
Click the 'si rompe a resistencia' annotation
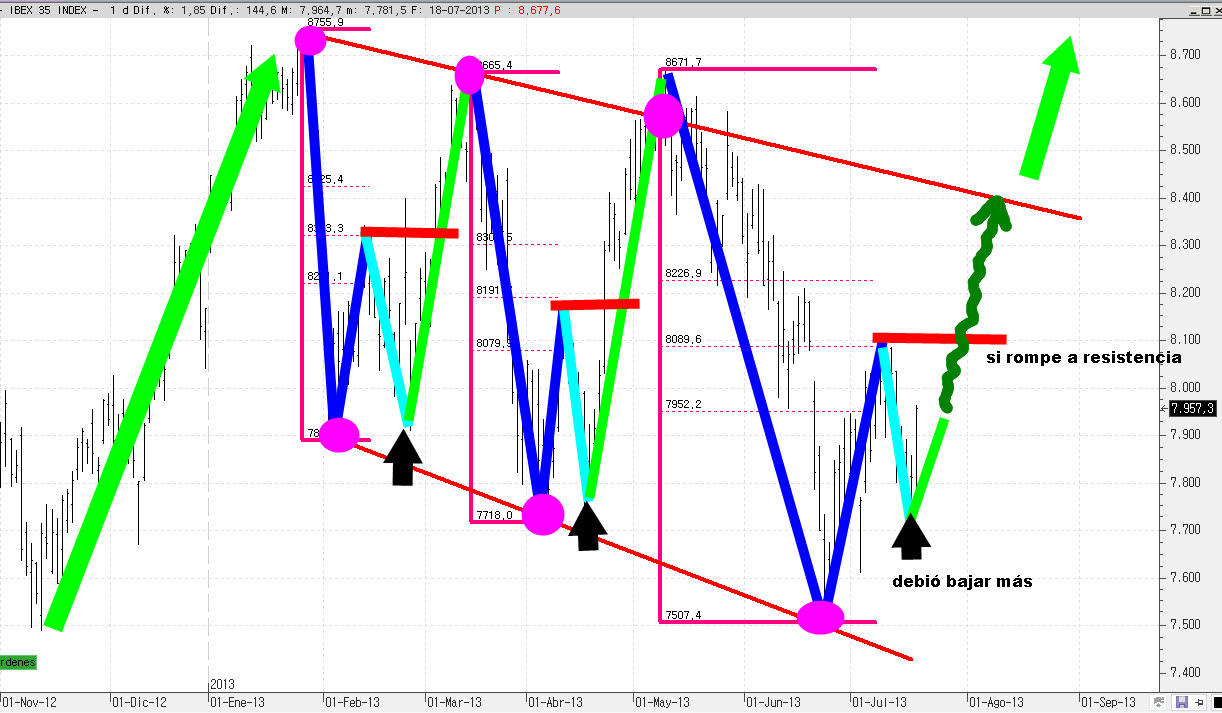1084,357
